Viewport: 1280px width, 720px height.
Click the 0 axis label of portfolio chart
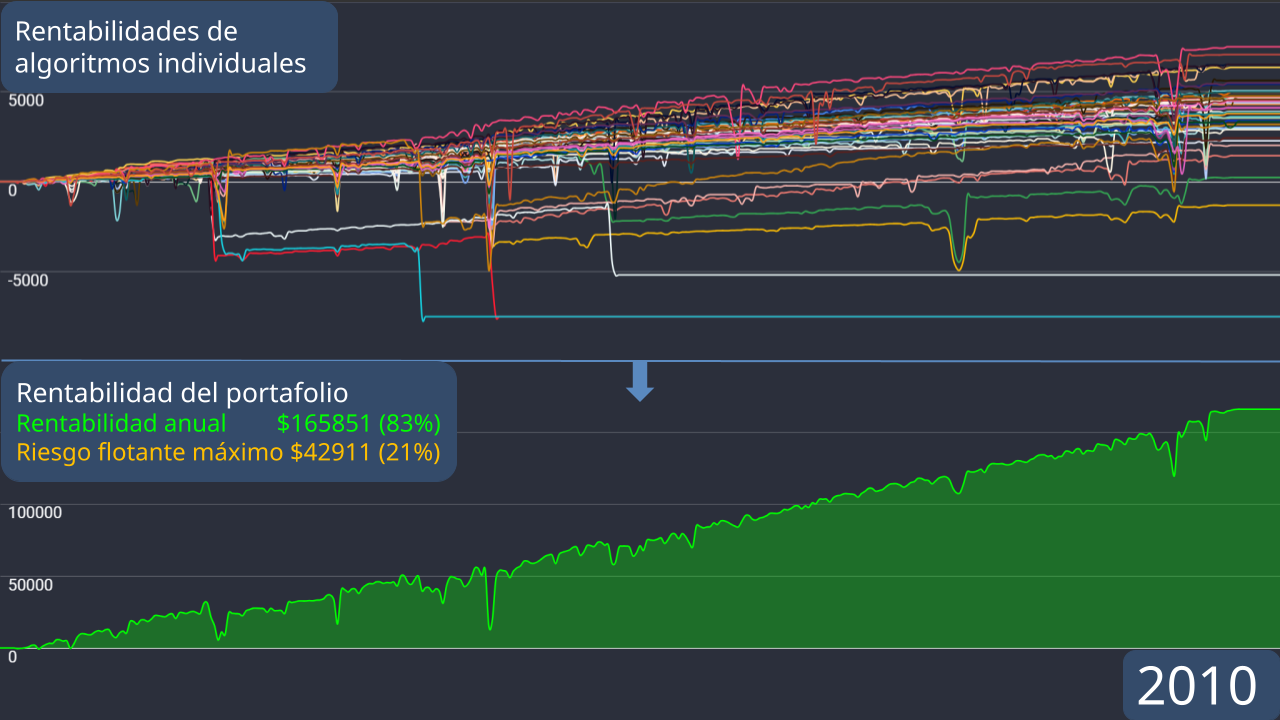coord(12,657)
